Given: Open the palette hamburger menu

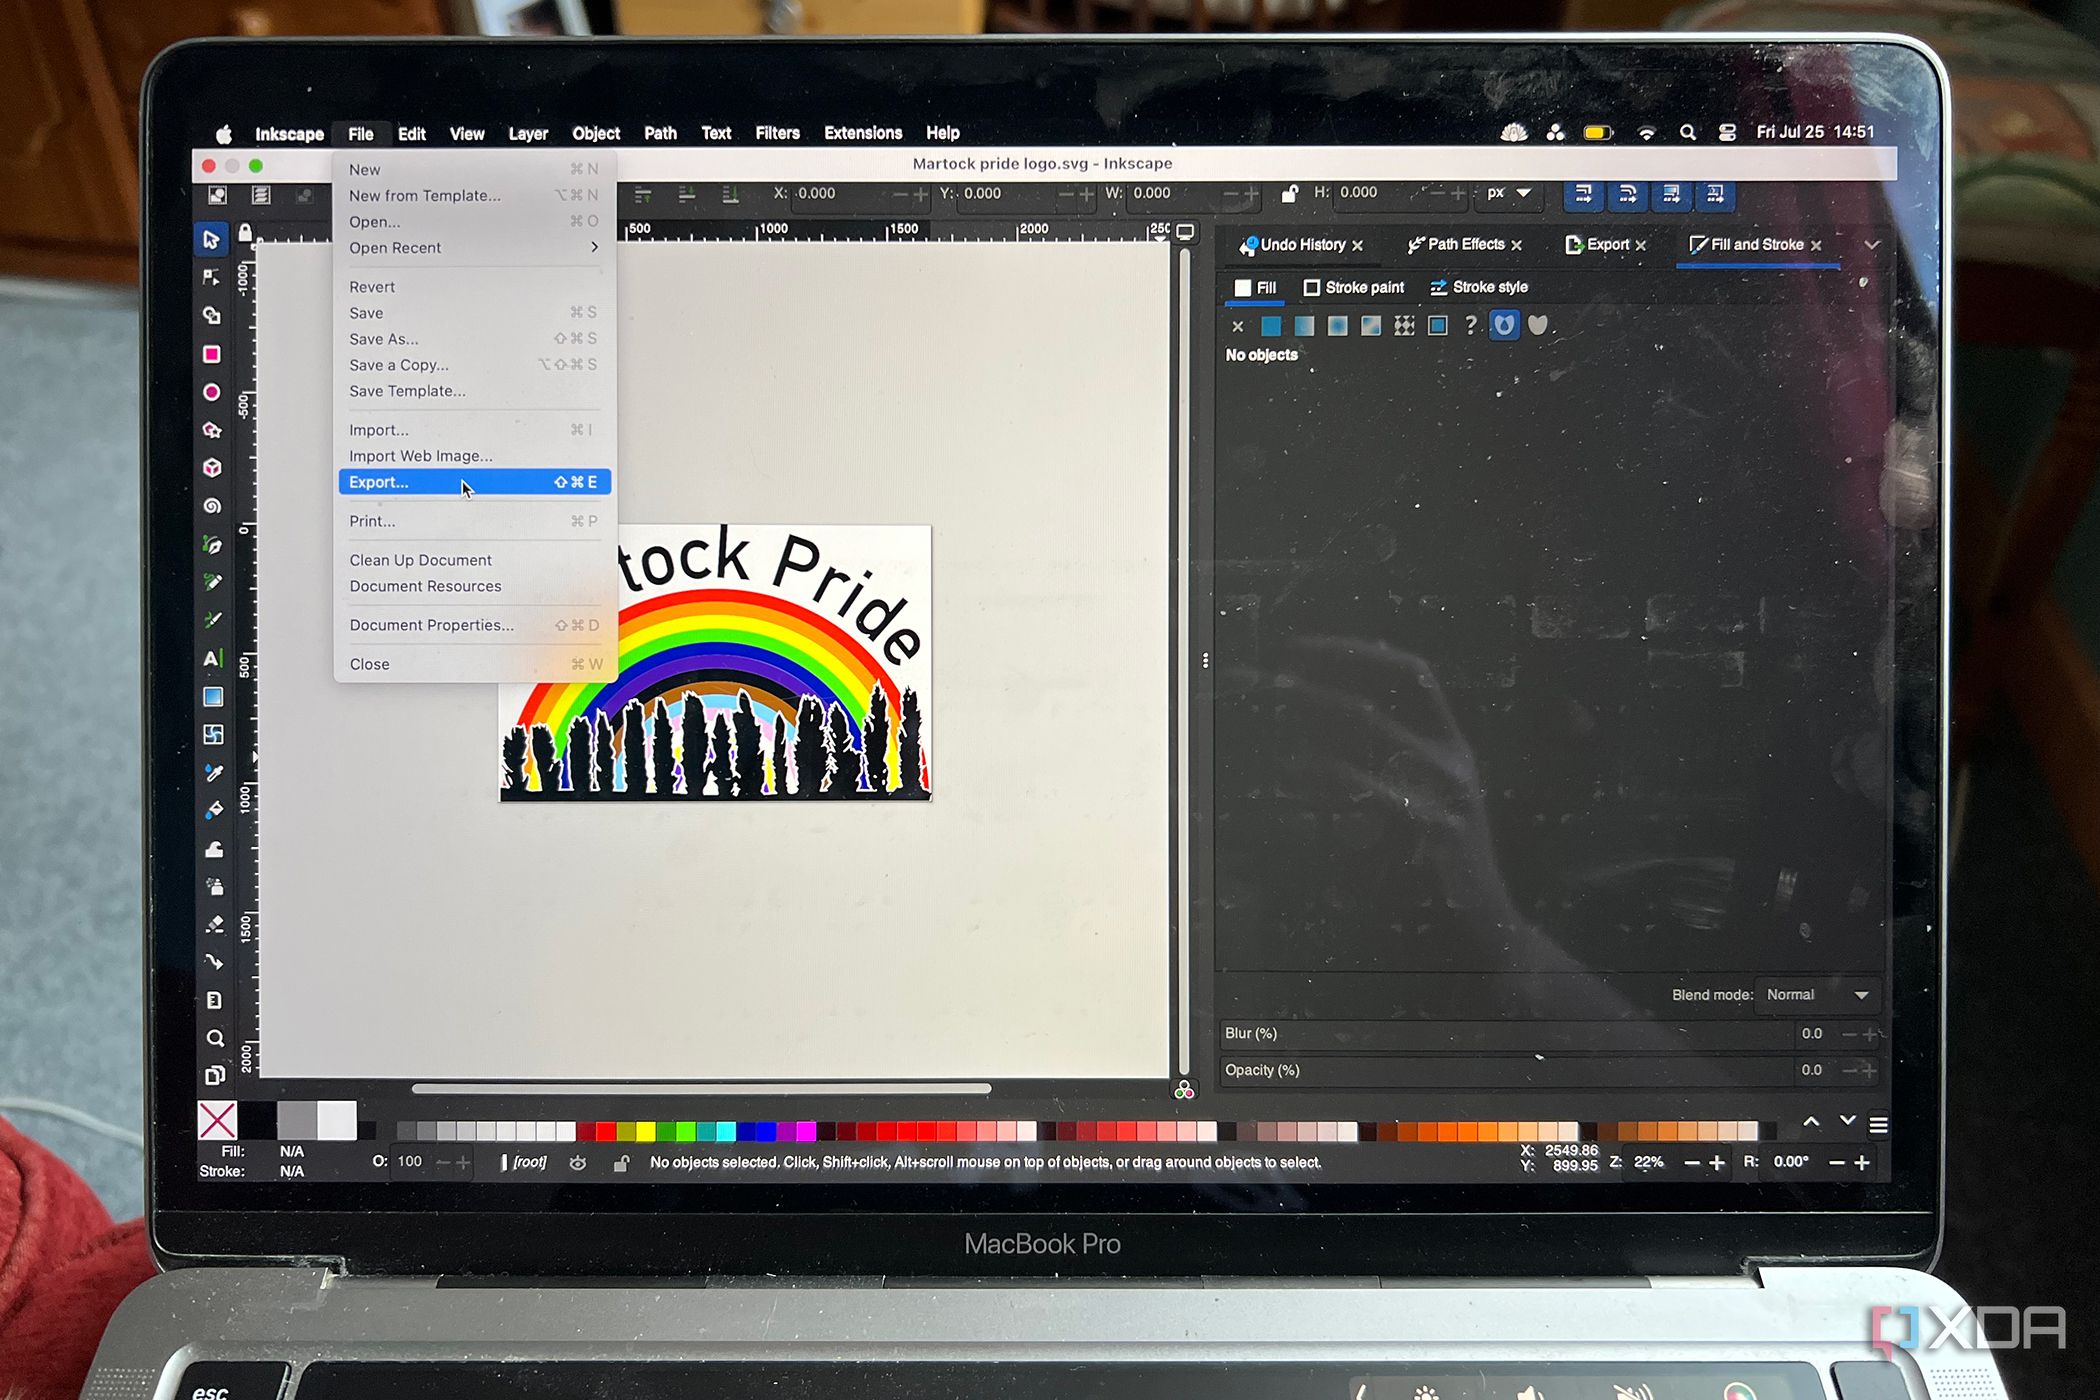Looking at the screenshot, I should pyautogui.click(x=1878, y=1126).
